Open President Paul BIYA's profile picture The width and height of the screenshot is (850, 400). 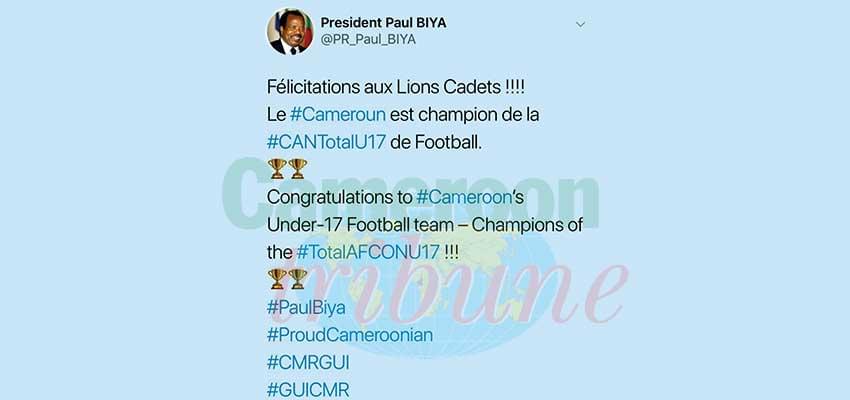pyautogui.click(x=290, y=31)
